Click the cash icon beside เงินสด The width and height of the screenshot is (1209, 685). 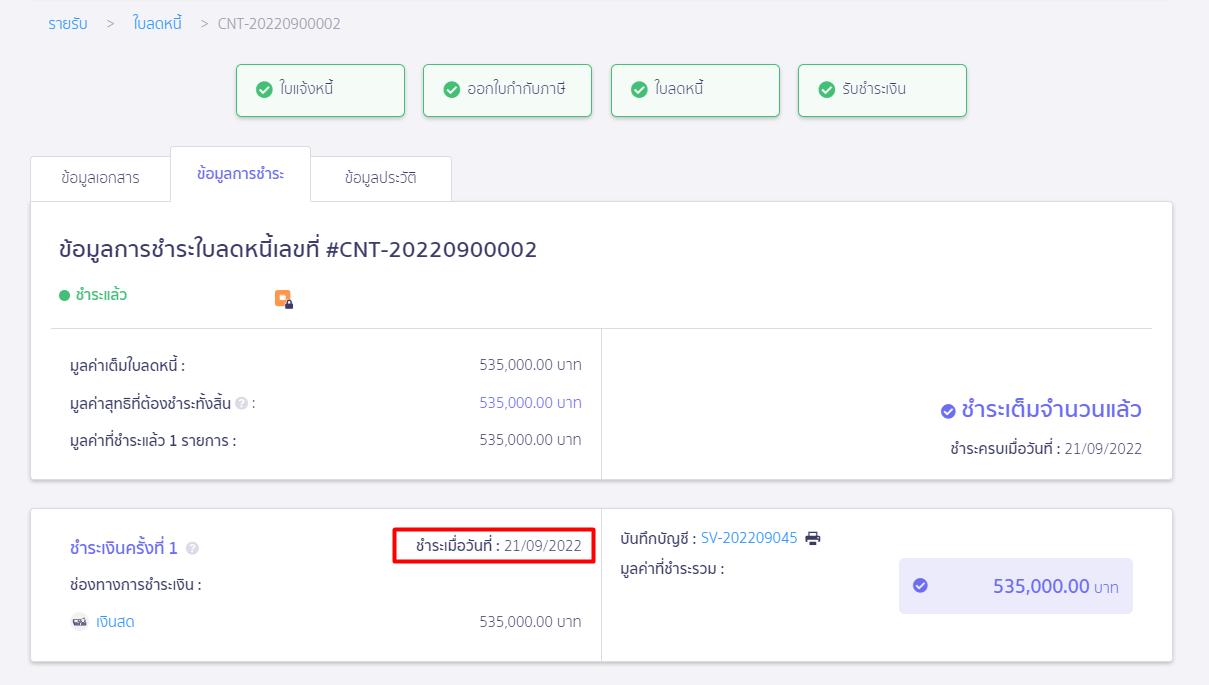point(79,622)
